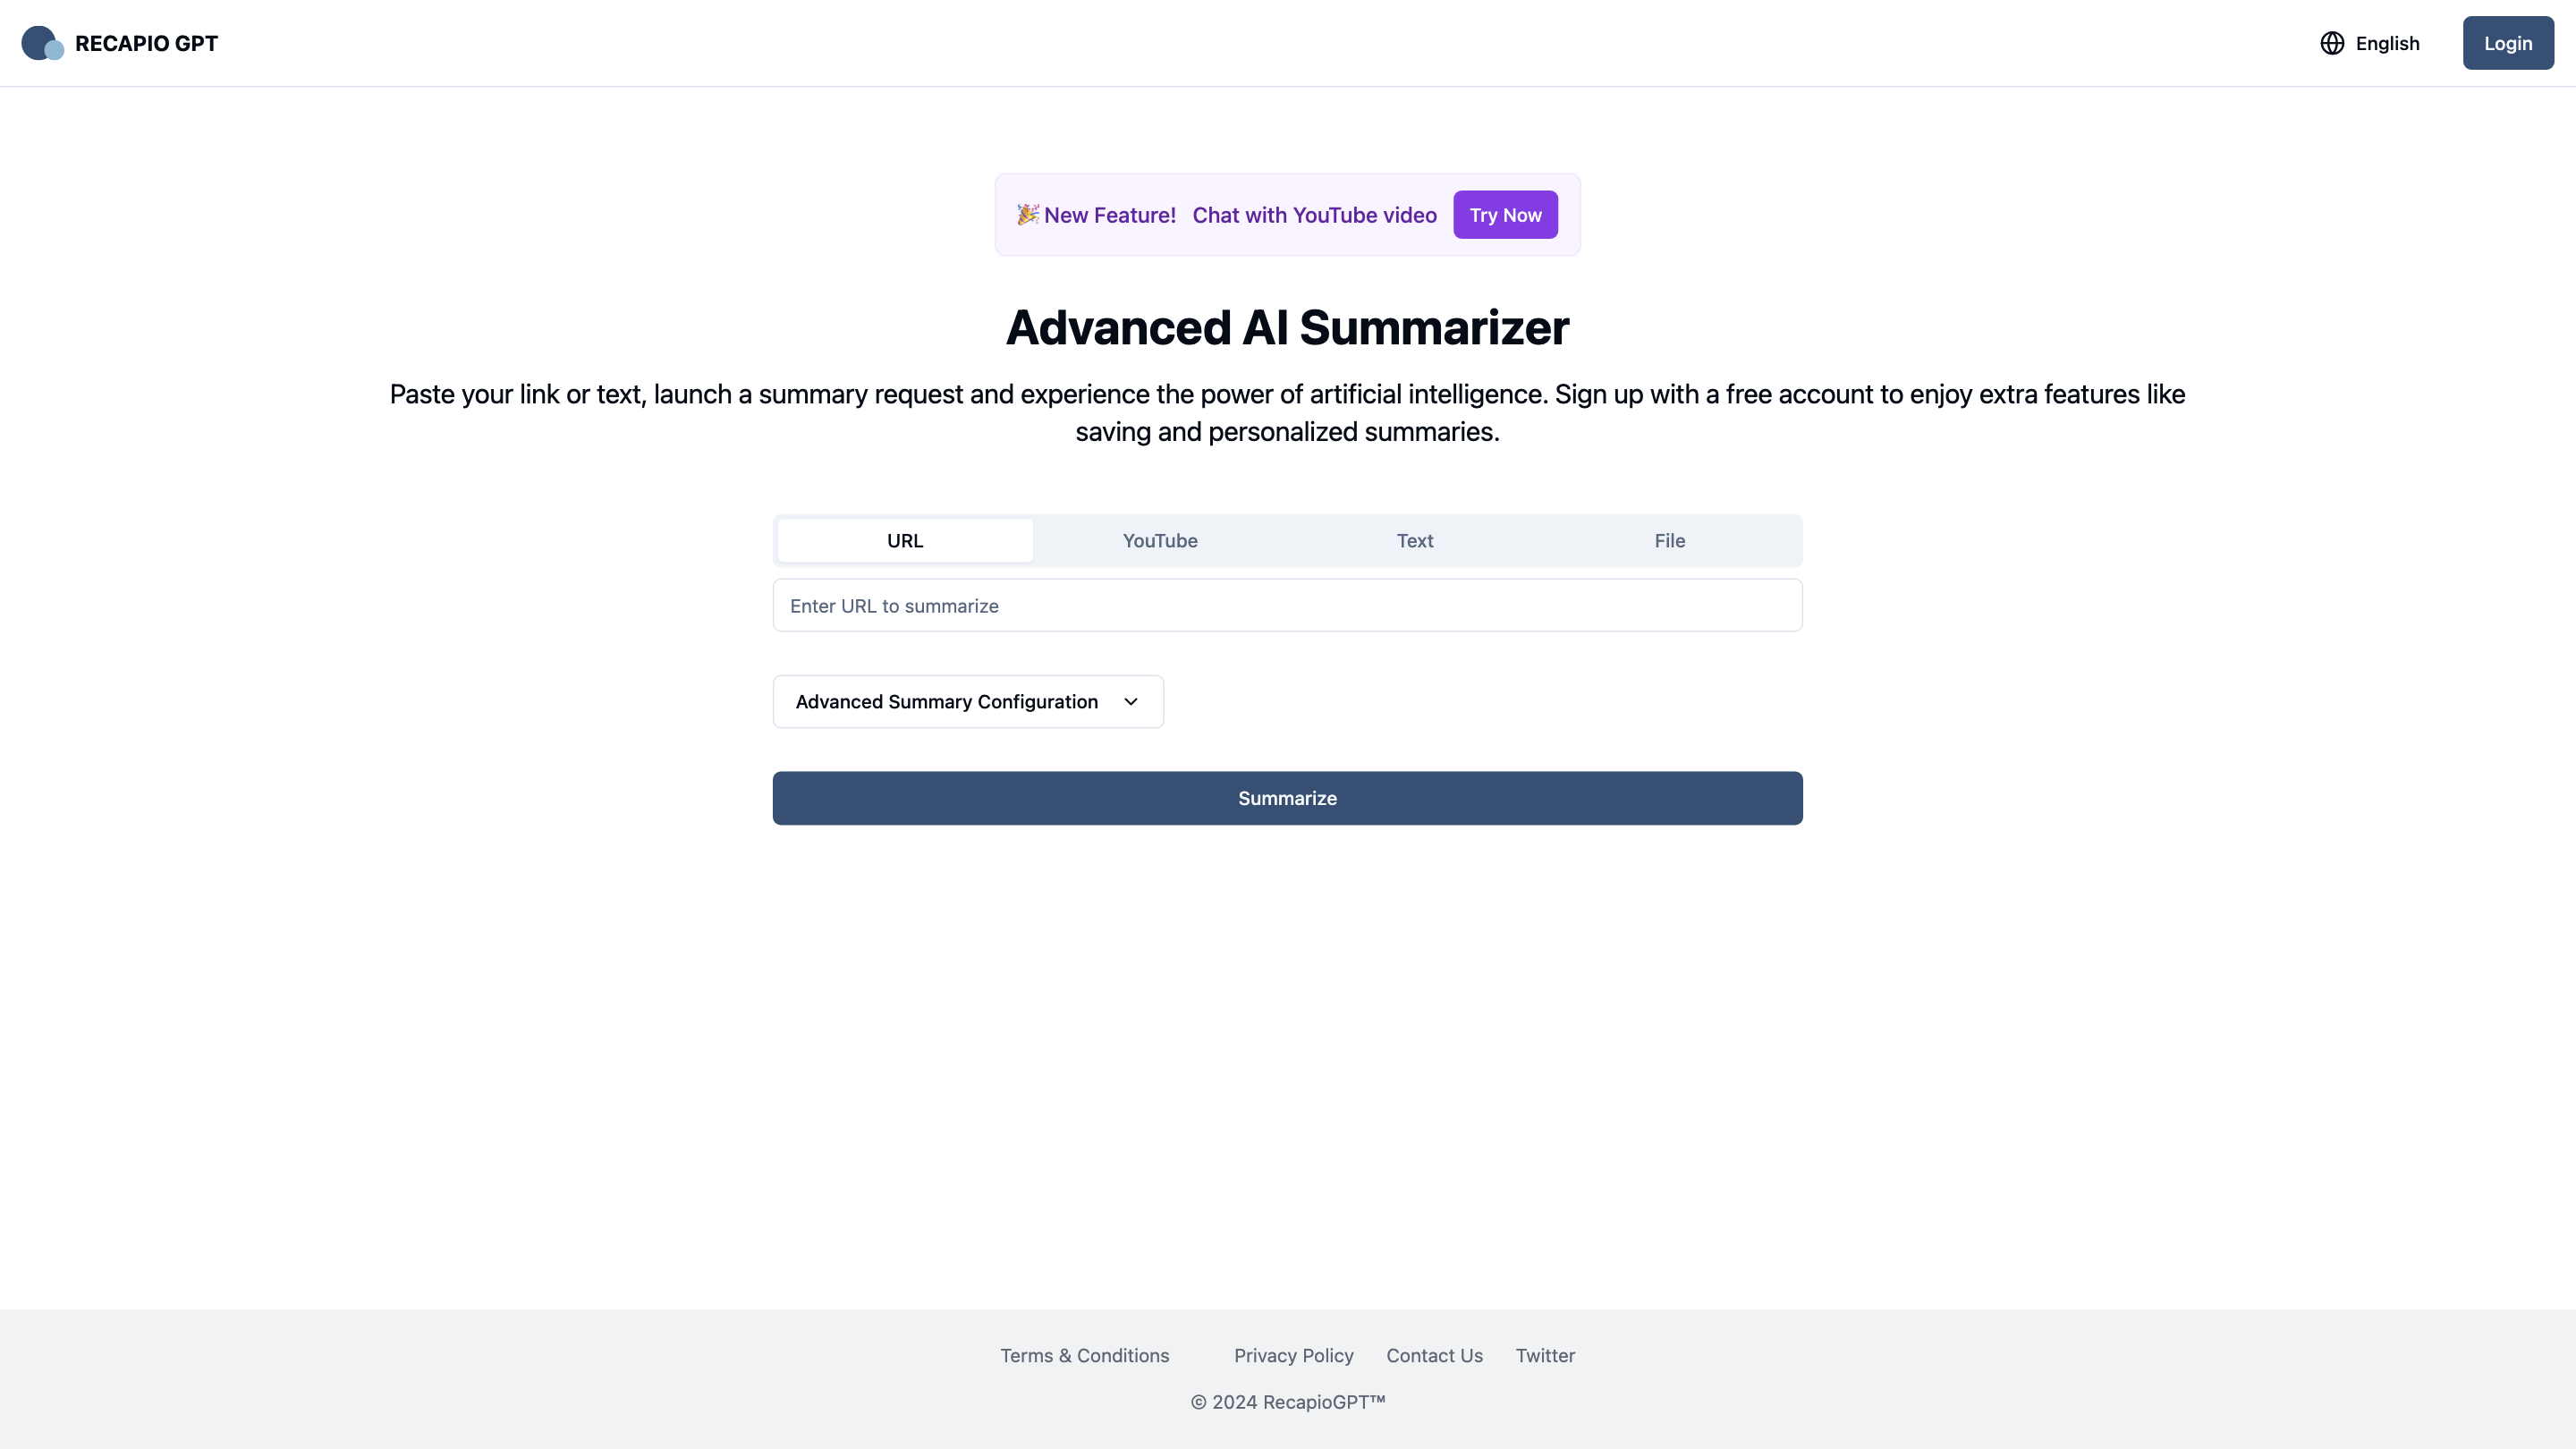Click the Chat with YouTube video text
The height and width of the screenshot is (1449, 2576).
pos(1314,215)
